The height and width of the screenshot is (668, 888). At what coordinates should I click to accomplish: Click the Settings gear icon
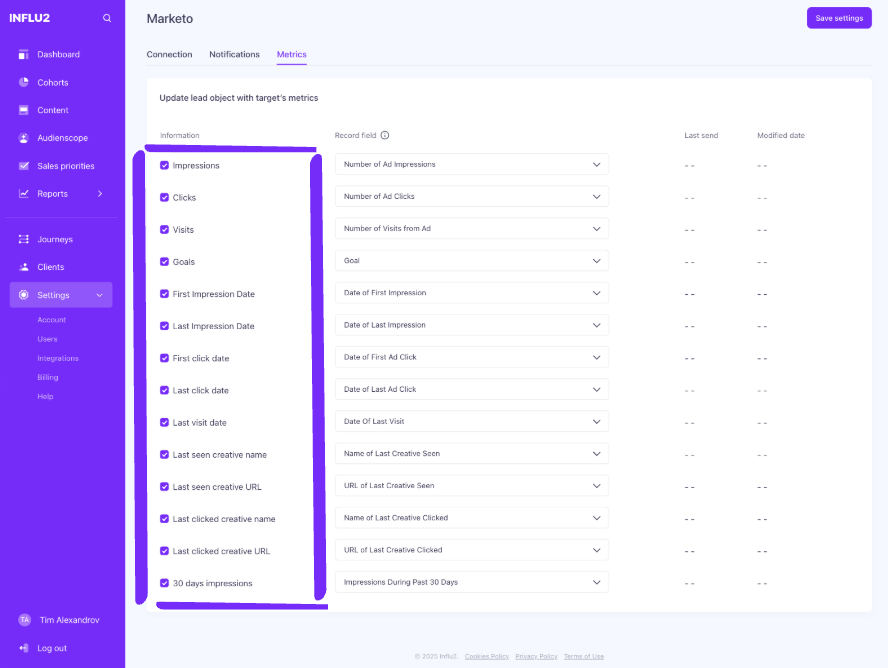[23, 295]
